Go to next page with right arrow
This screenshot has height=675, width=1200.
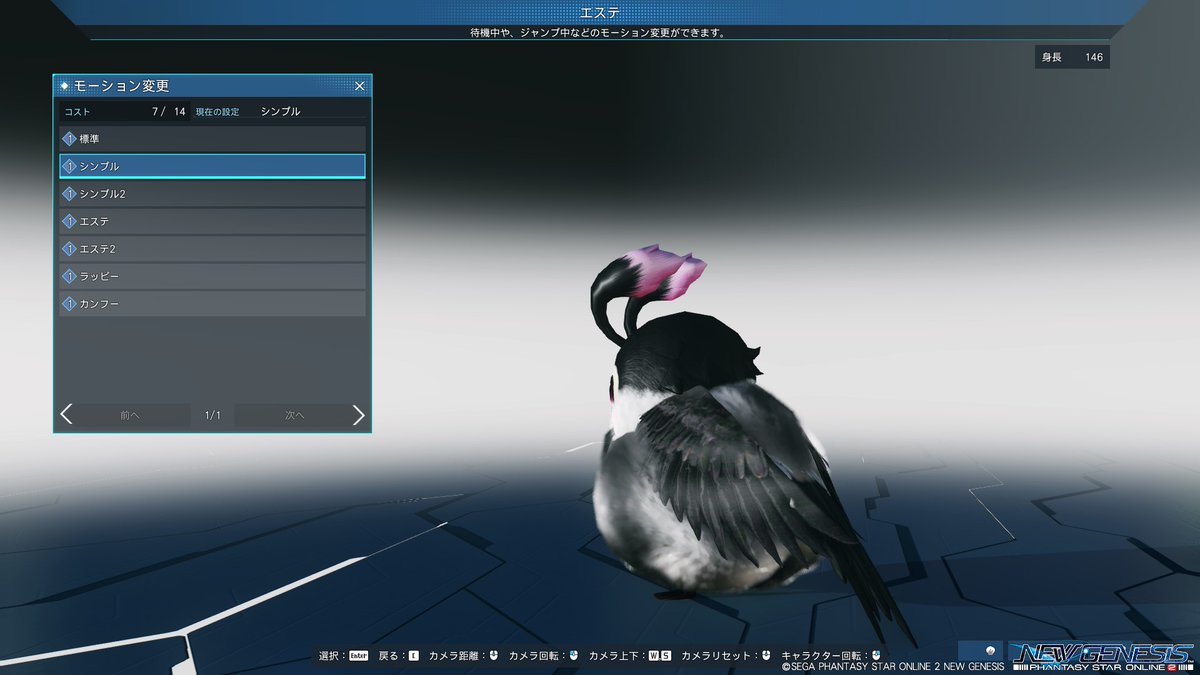(x=358, y=415)
